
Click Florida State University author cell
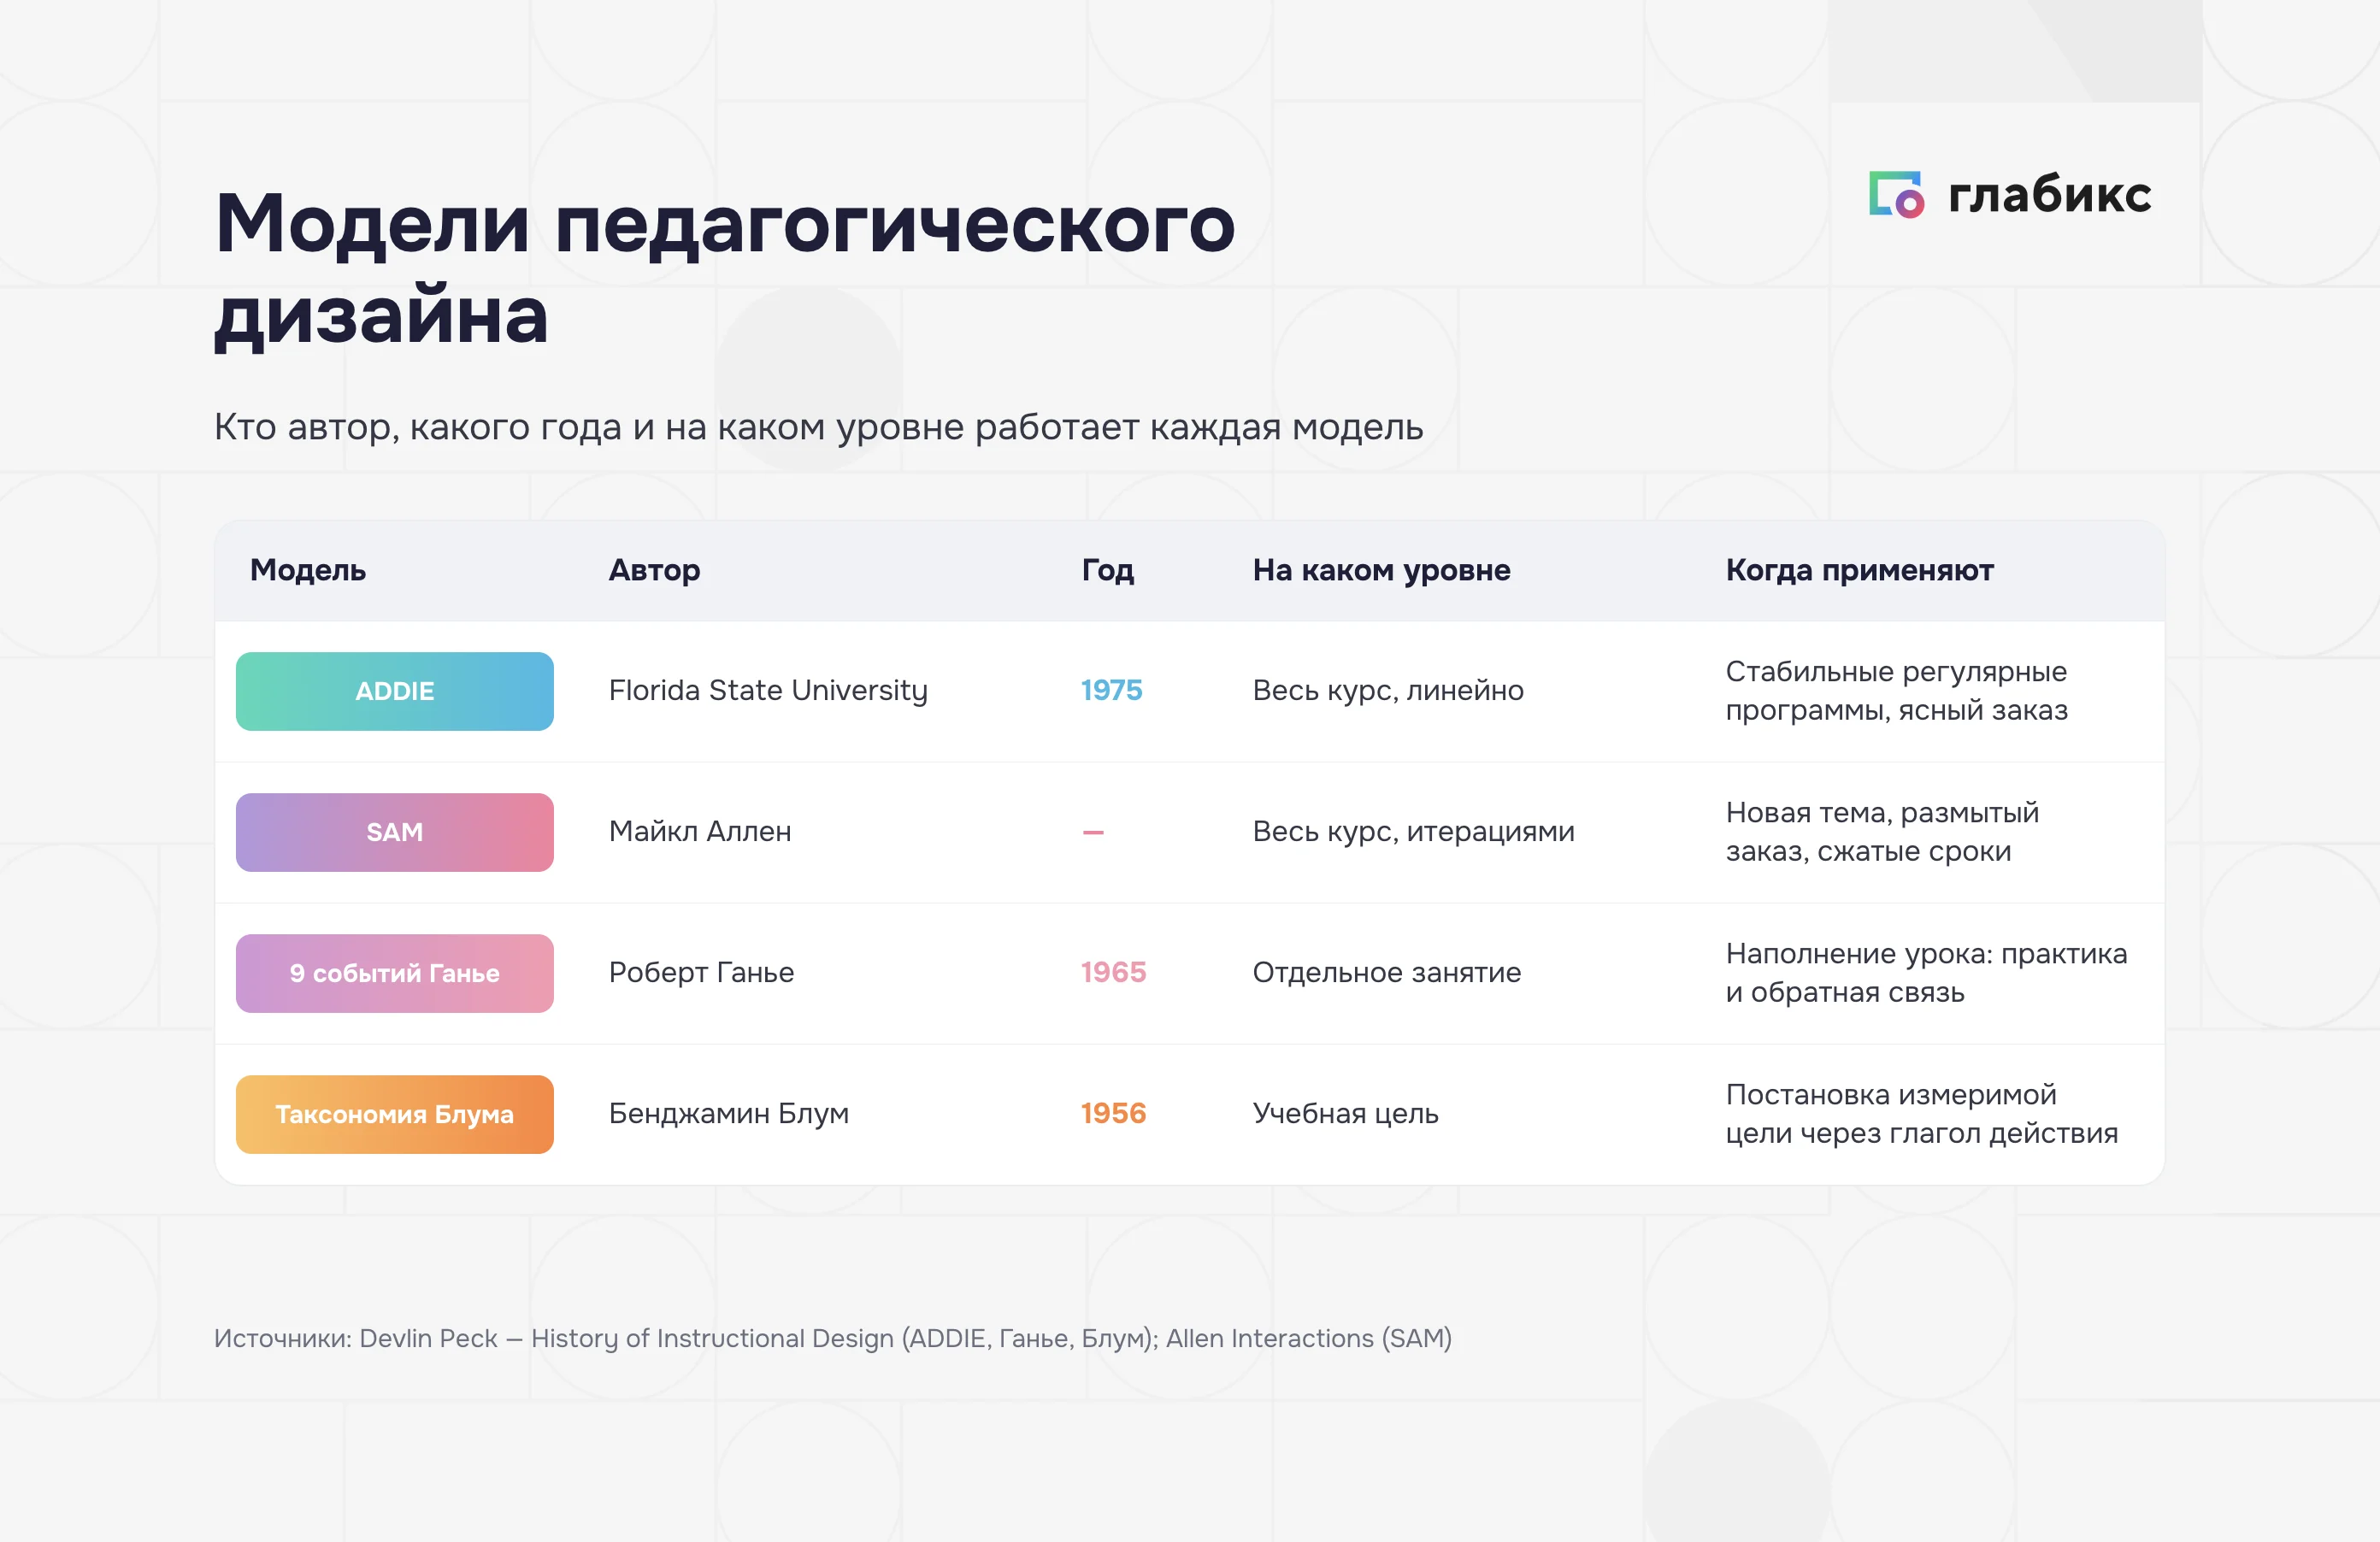(768, 690)
